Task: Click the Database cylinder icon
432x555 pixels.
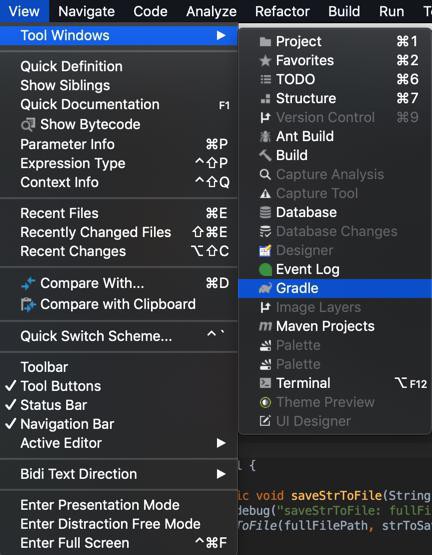Action: 265,213
